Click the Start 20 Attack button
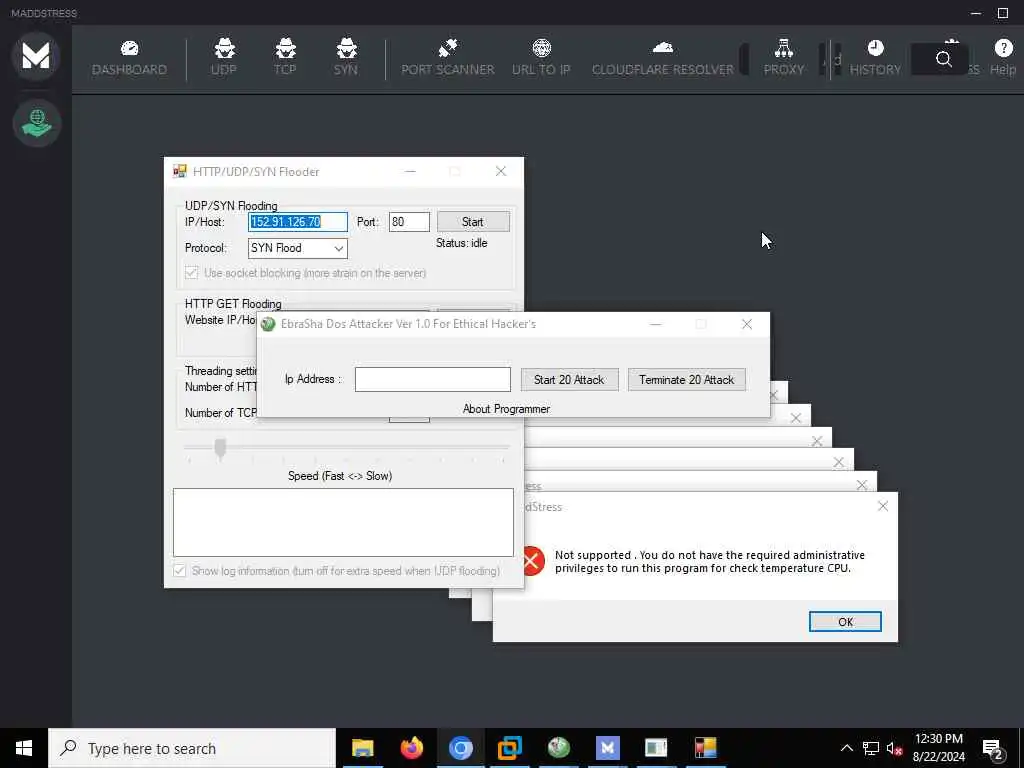Image resolution: width=1024 pixels, height=768 pixels. point(569,379)
